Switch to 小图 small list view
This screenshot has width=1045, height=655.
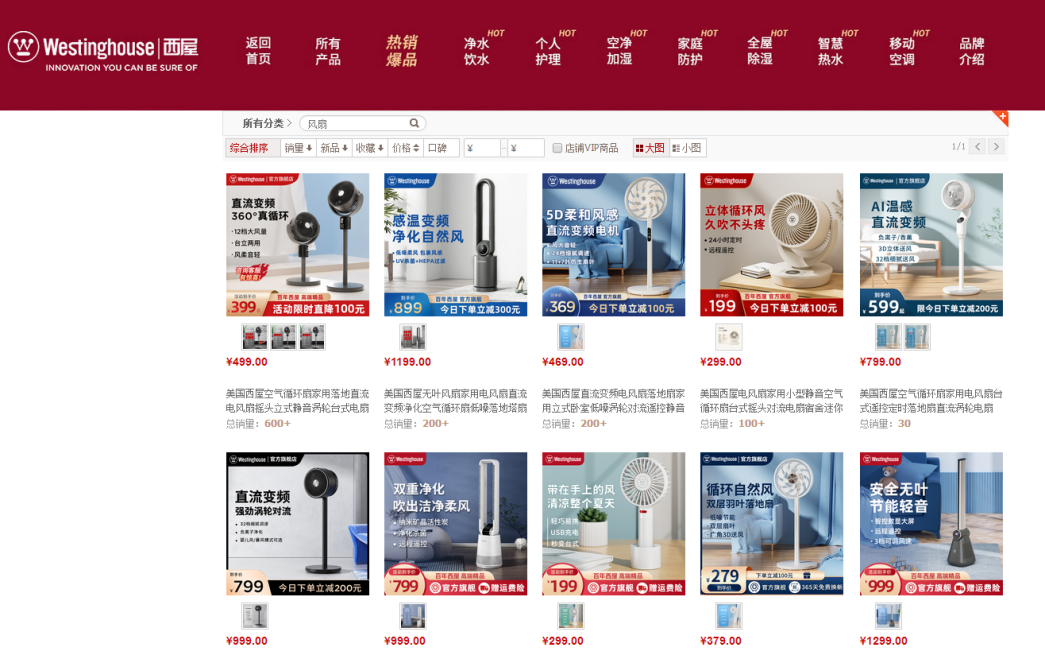pos(687,148)
